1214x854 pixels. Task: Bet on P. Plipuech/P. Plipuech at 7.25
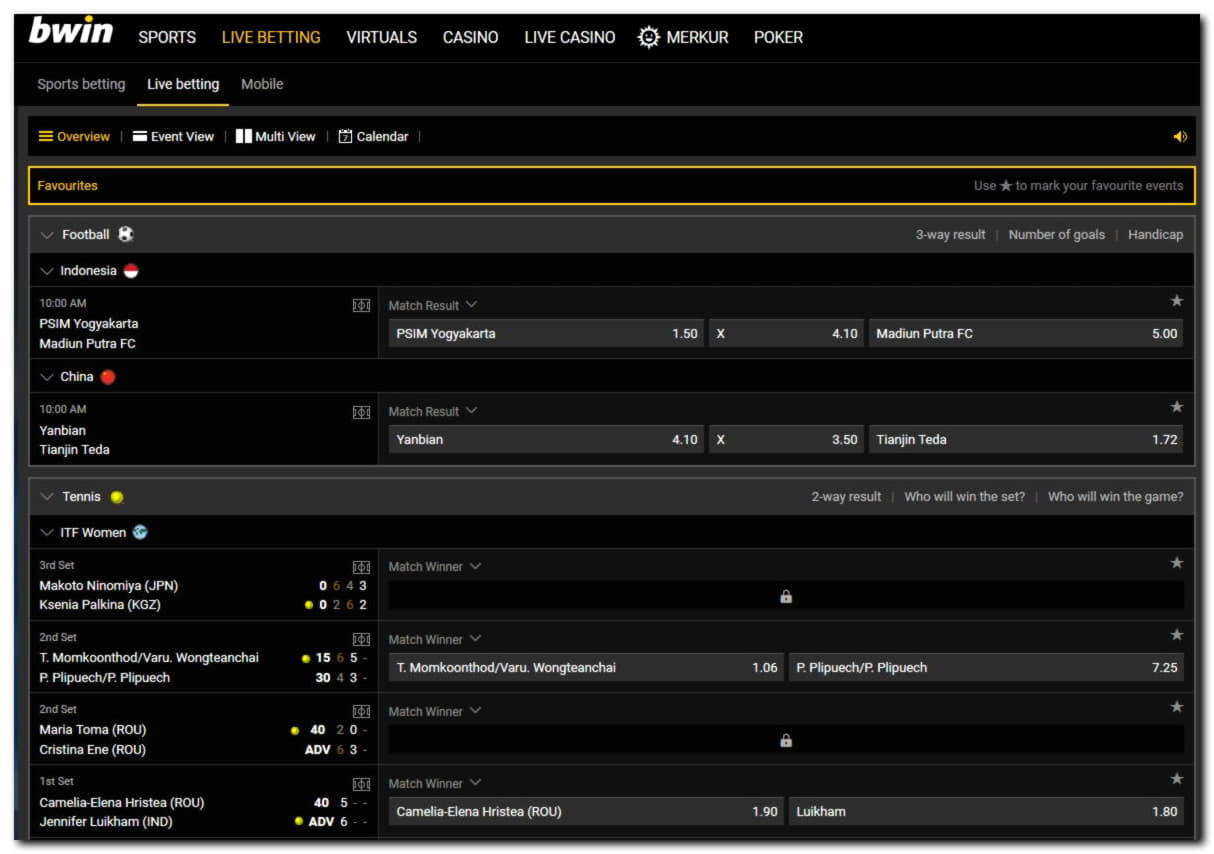click(x=986, y=667)
